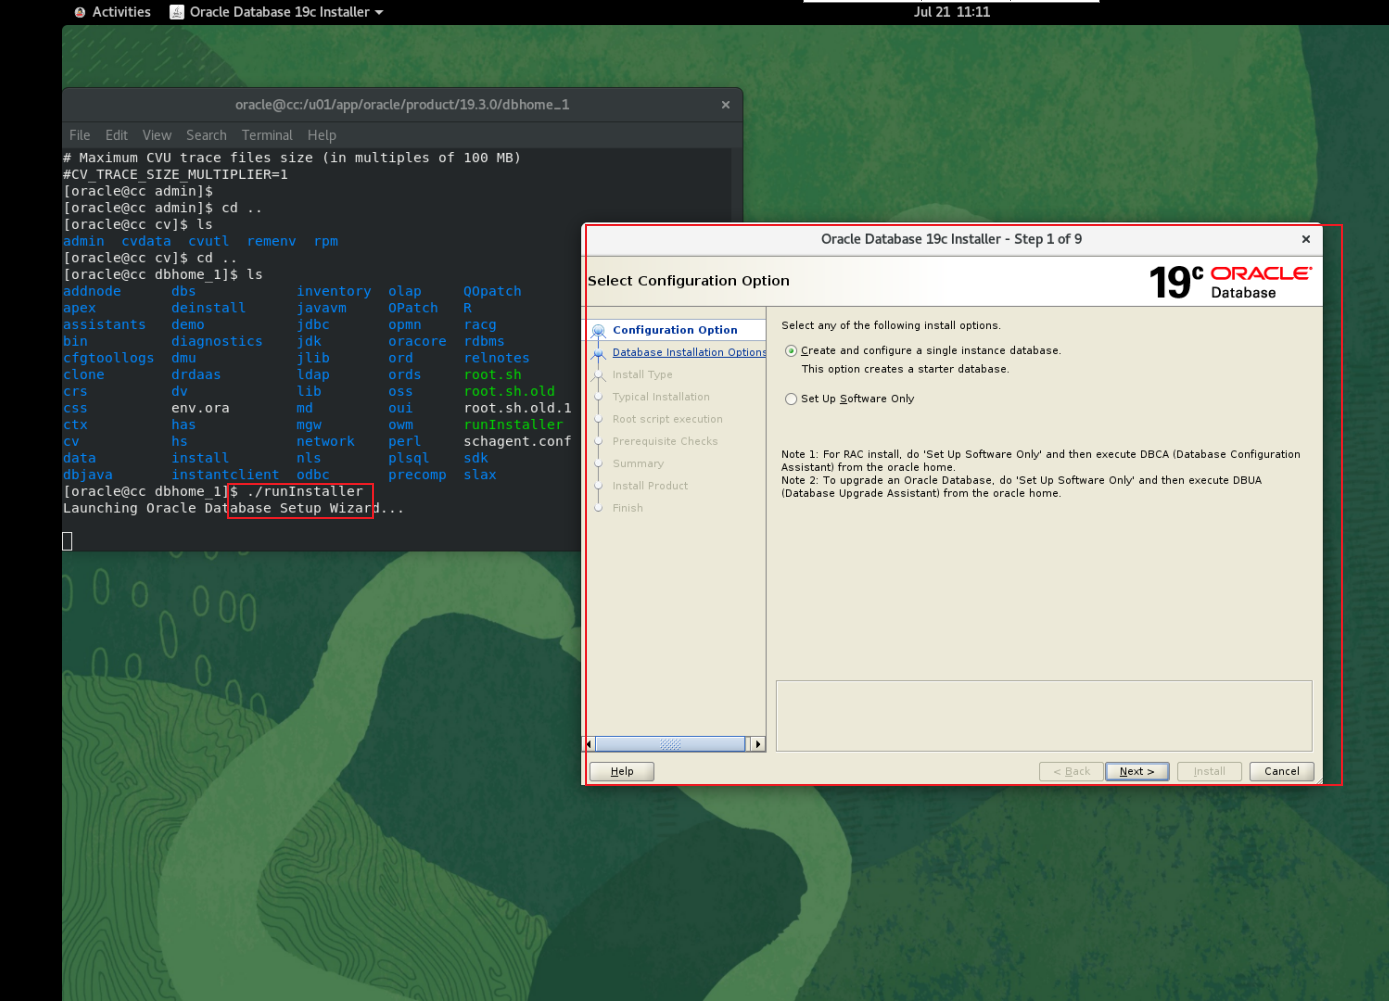Click the Cancel button in installer
This screenshot has height=1001, width=1389.
pyautogui.click(x=1281, y=771)
